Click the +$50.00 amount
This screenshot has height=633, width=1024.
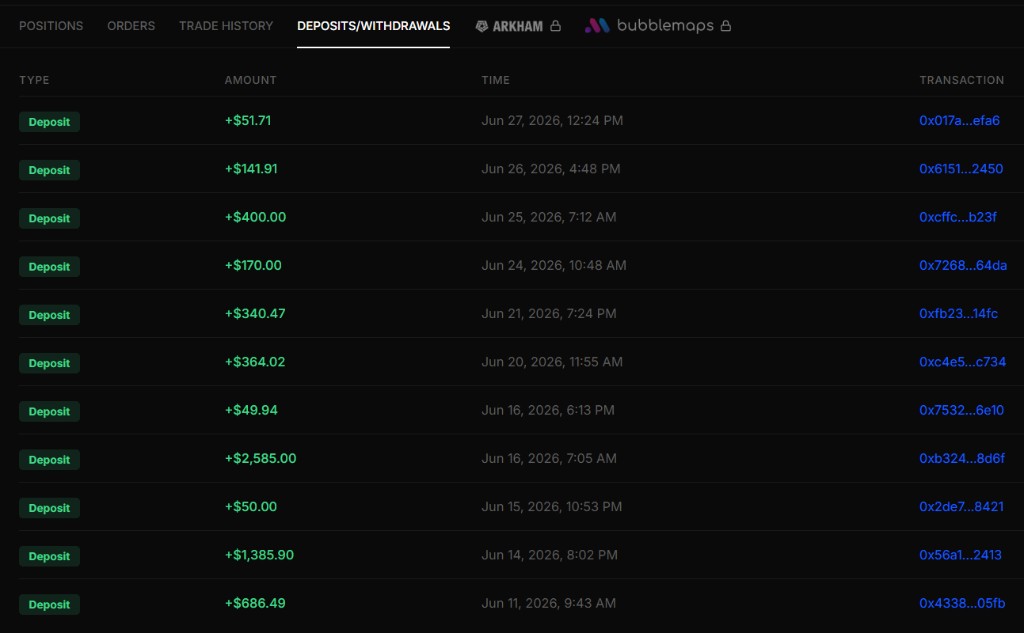pos(251,507)
